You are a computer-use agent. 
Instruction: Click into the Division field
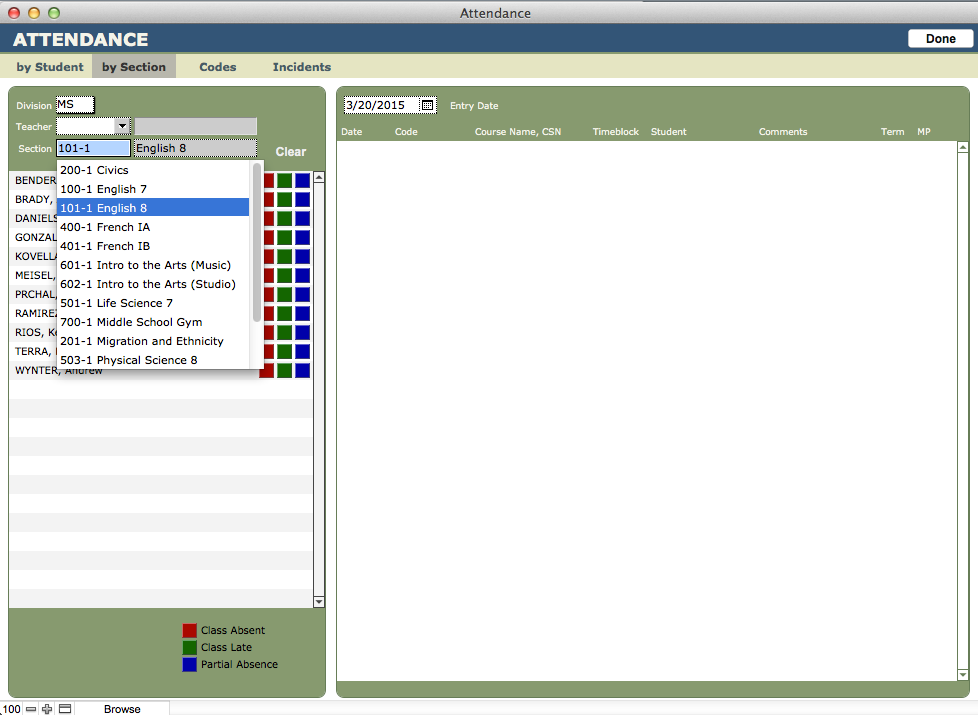click(x=75, y=105)
